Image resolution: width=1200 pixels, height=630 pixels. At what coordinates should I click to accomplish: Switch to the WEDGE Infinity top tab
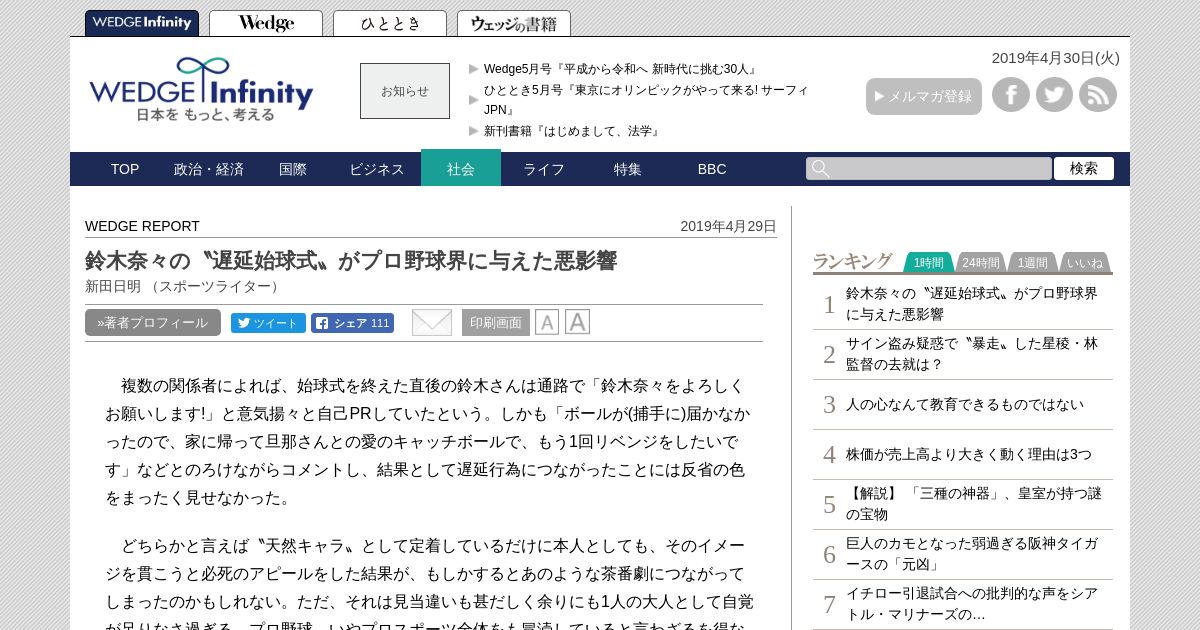point(142,23)
